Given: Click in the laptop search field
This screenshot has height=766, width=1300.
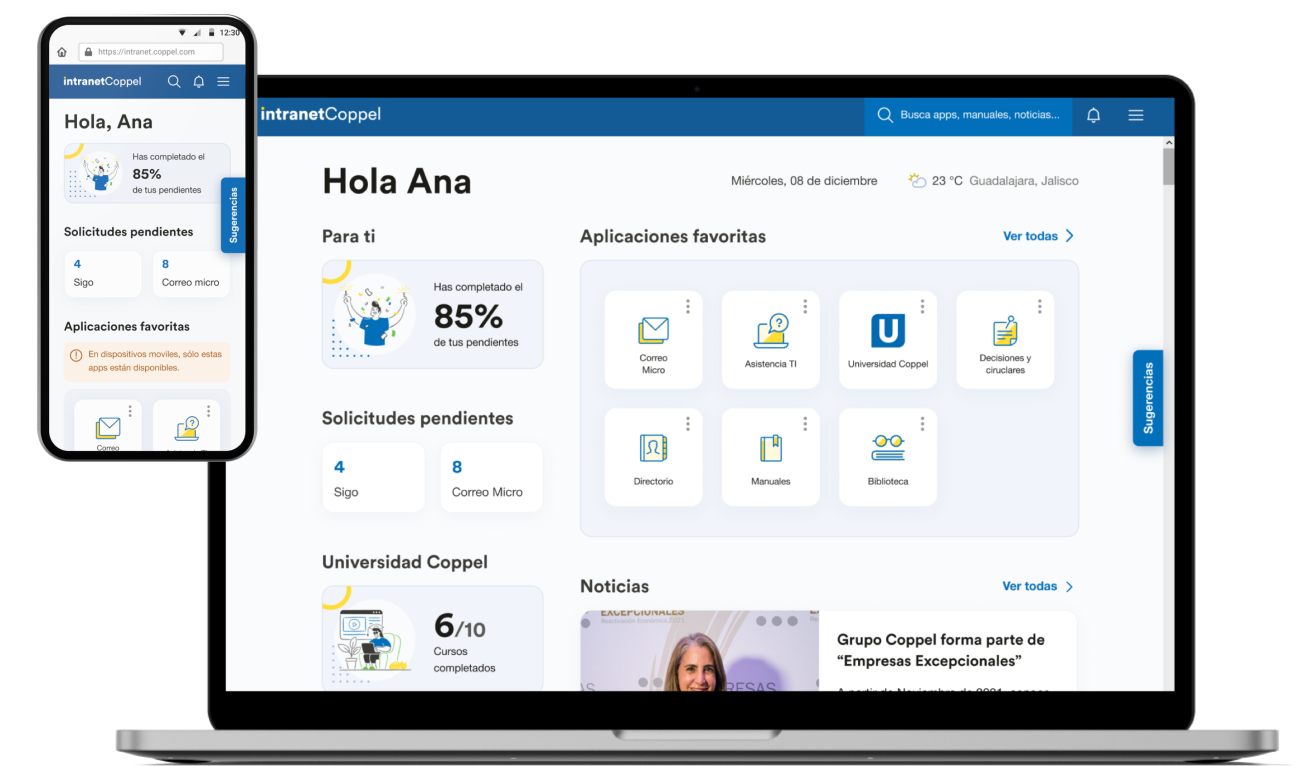Looking at the screenshot, I should pos(968,115).
